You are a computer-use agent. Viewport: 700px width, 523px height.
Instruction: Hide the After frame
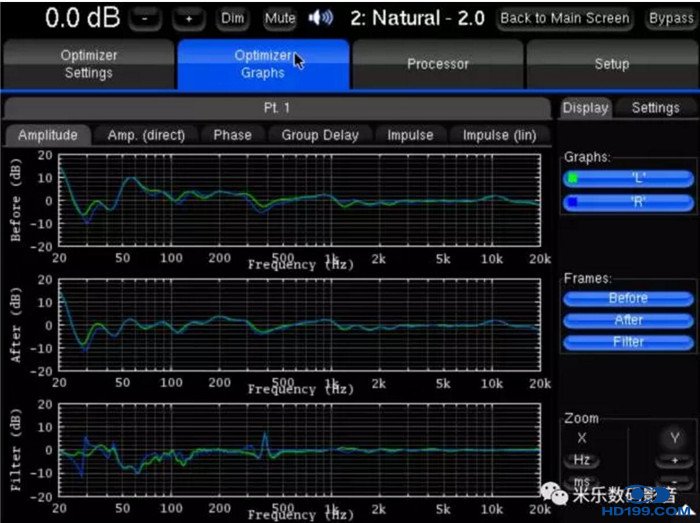626,320
